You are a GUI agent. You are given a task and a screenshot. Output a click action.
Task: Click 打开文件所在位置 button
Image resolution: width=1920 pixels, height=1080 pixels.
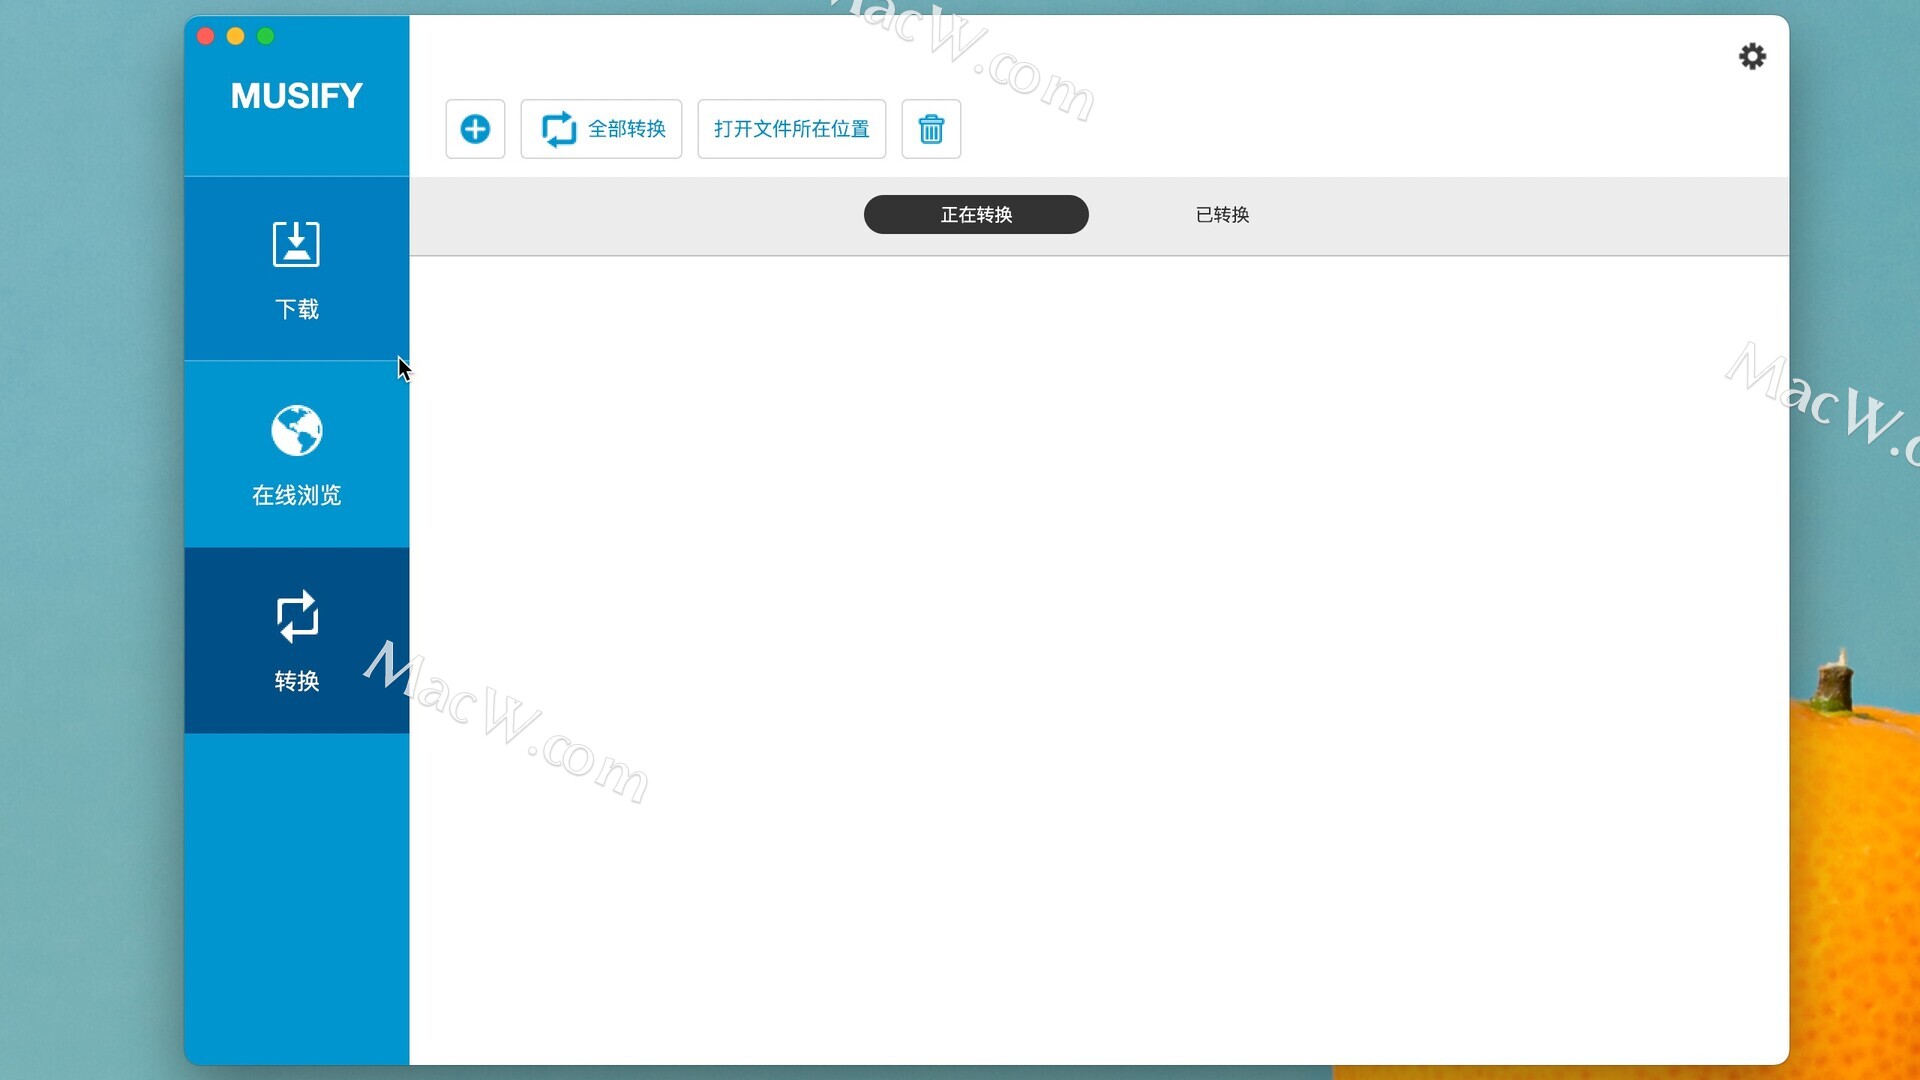click(791, 129)
